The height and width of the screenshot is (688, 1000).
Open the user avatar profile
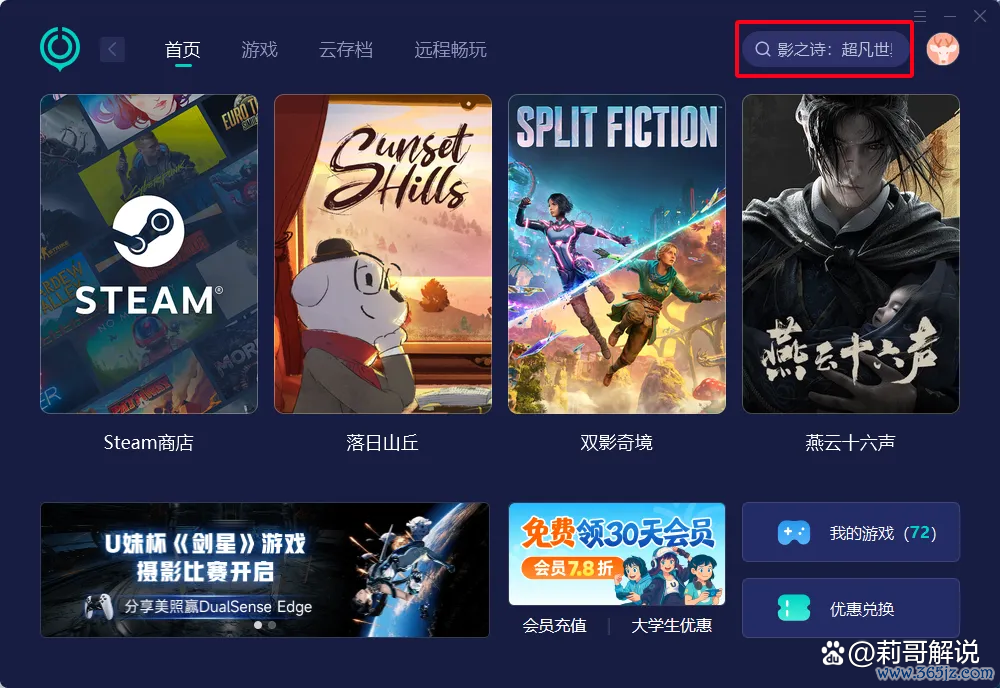(943, 49)
